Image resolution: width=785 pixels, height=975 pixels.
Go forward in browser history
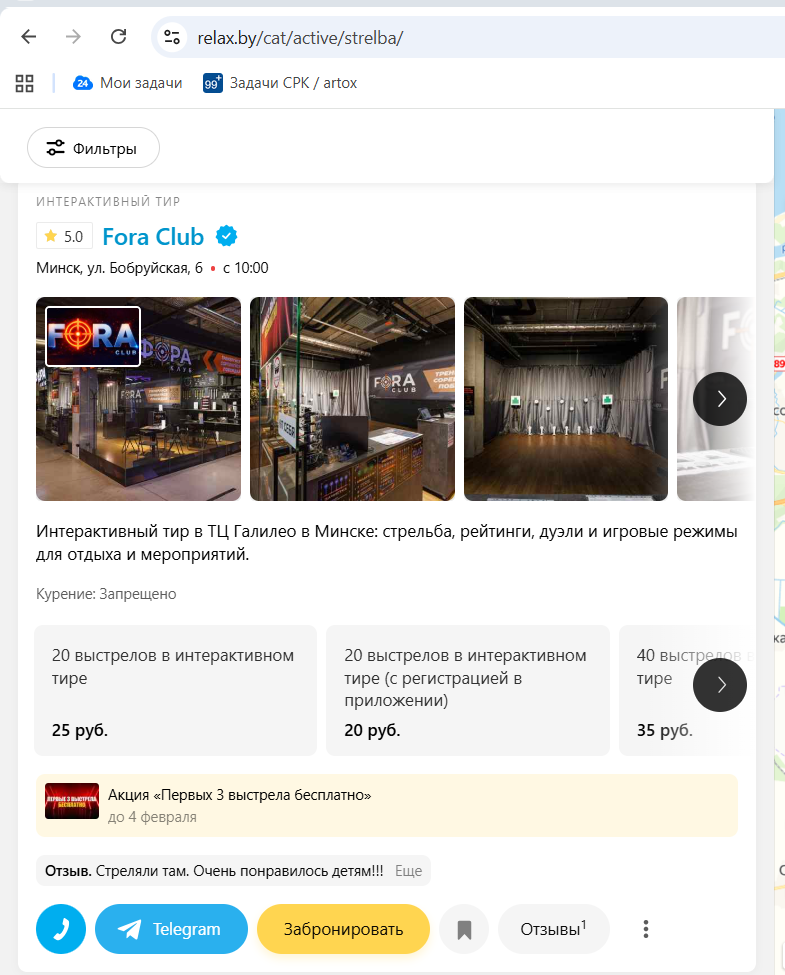73,37
